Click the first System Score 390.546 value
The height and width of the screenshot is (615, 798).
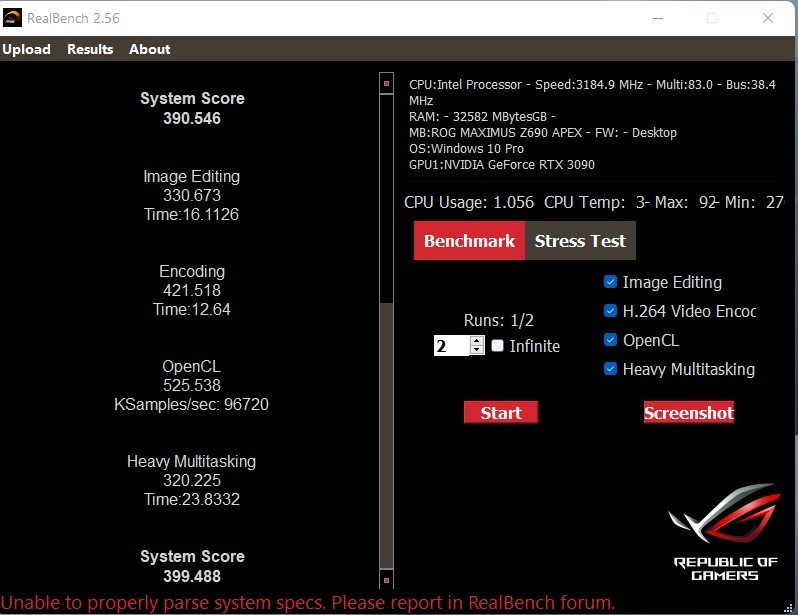[192, 118]
